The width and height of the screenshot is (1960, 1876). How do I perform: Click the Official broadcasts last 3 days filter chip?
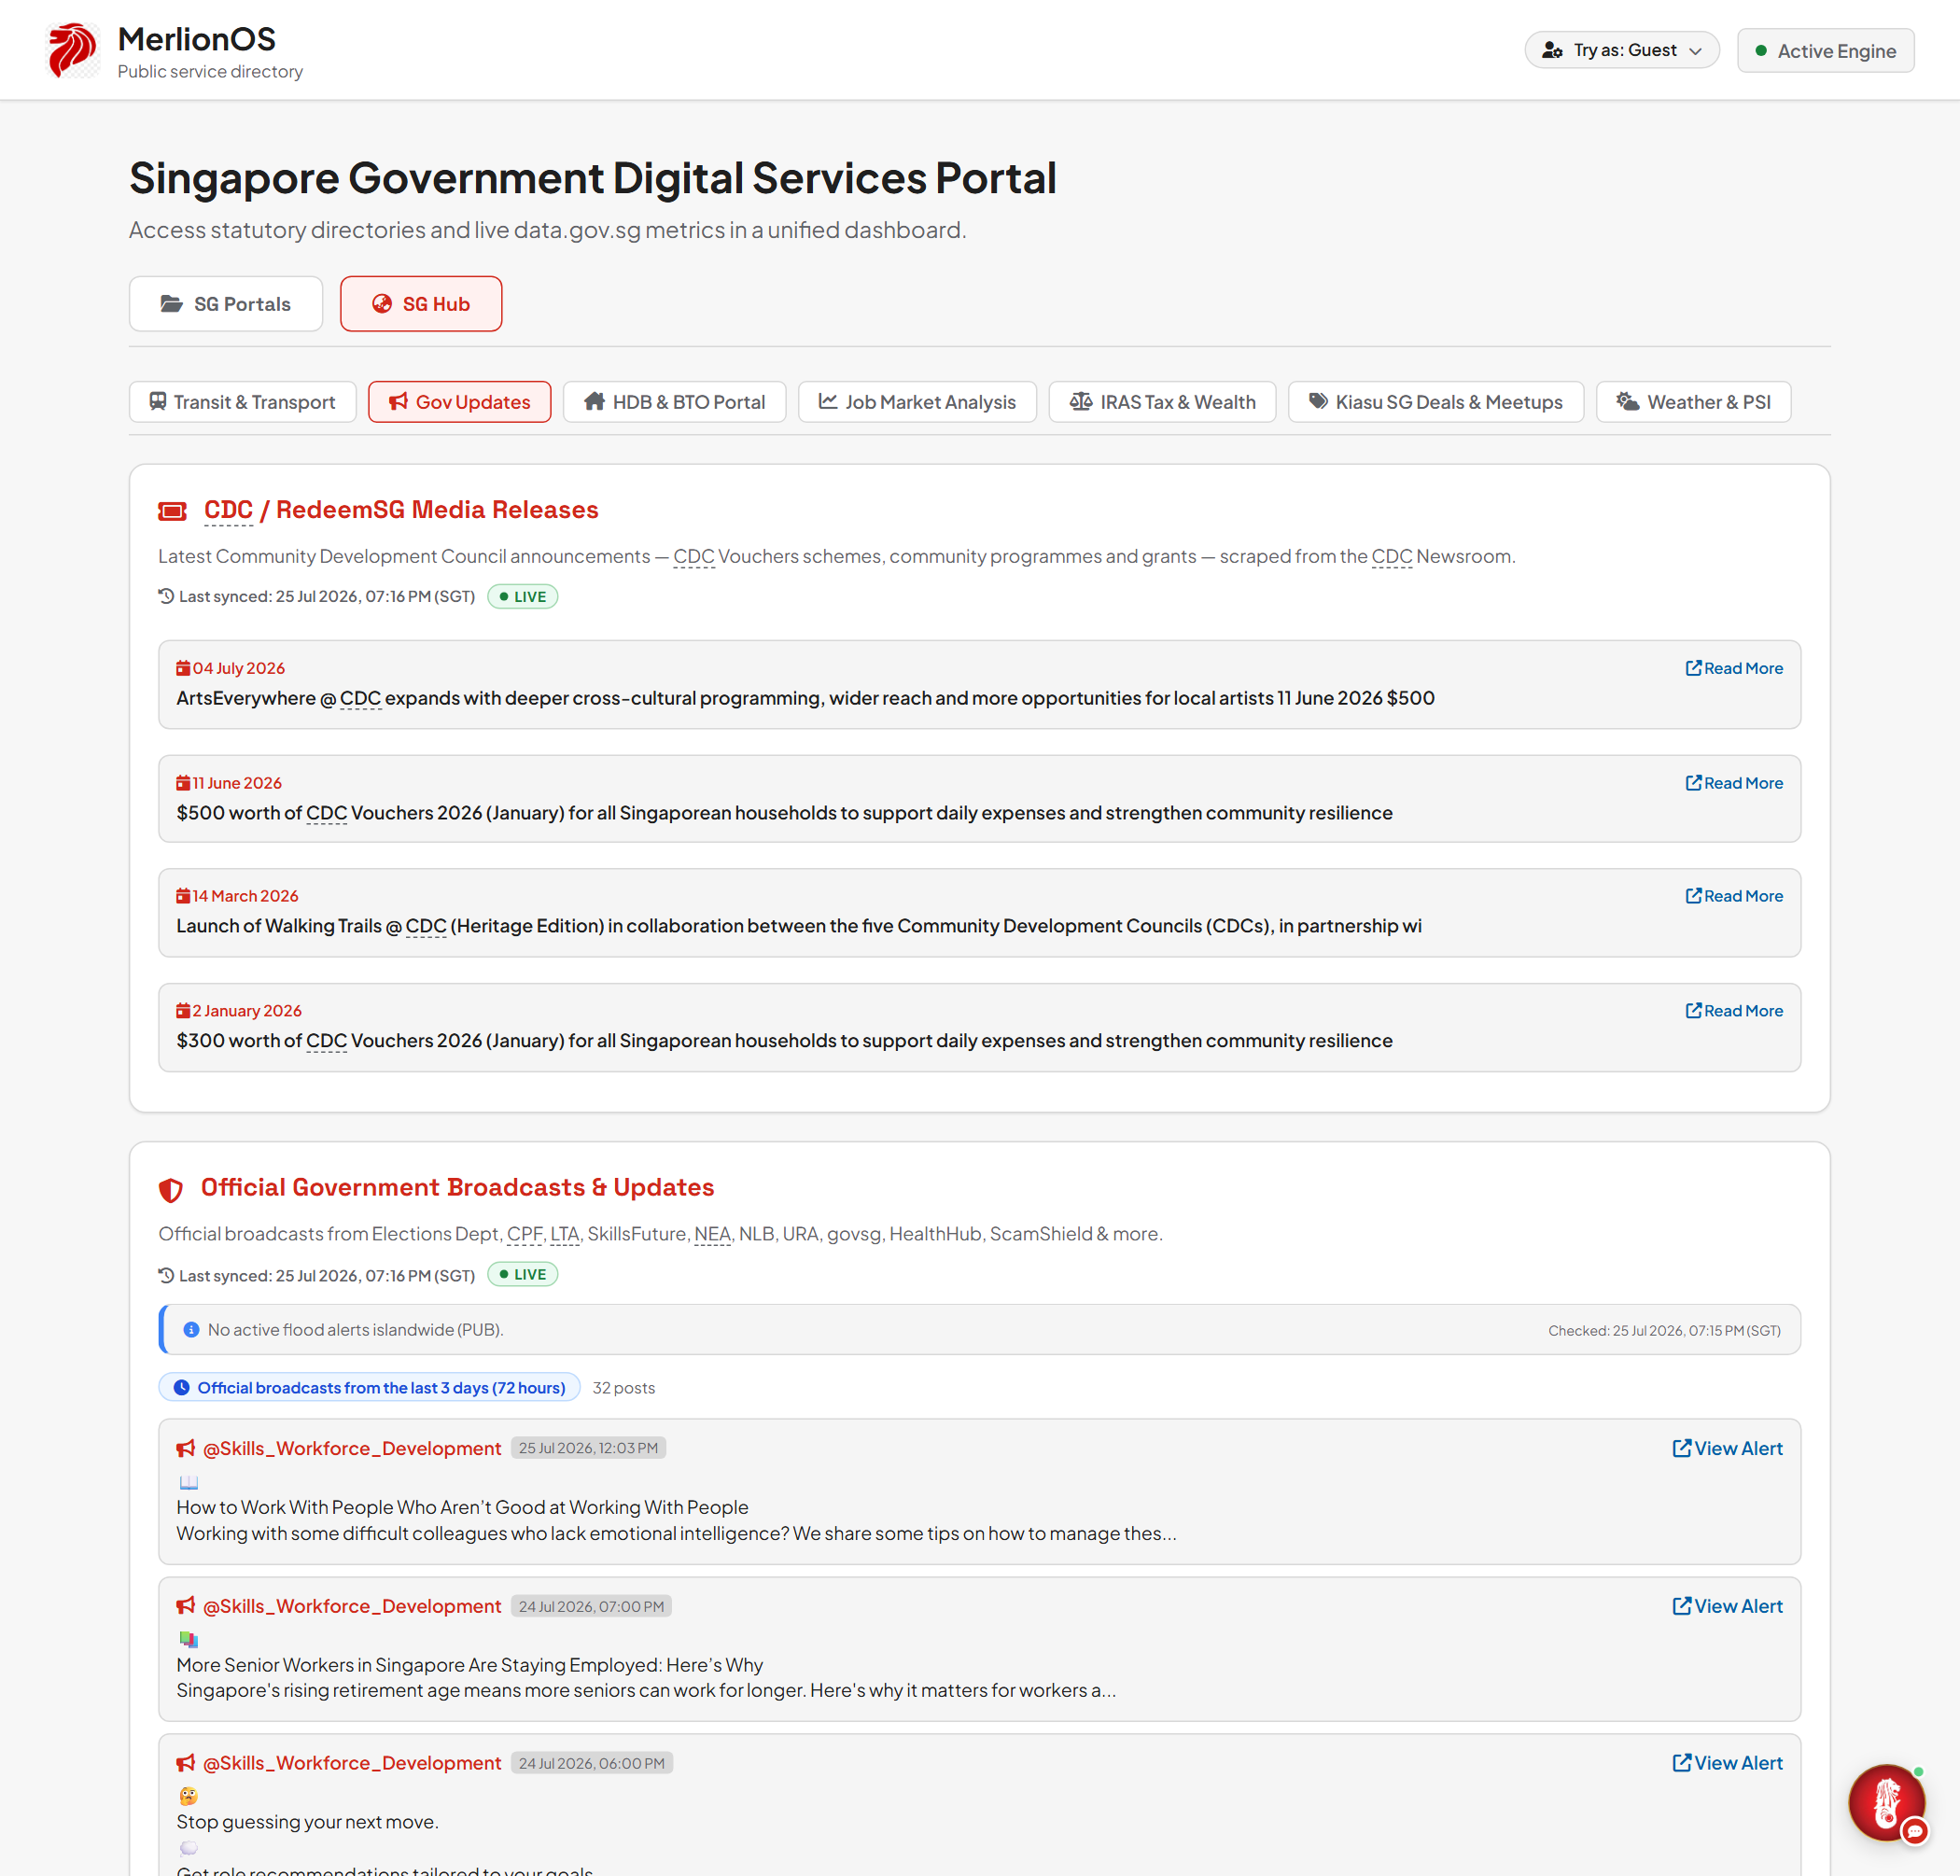370,1388
